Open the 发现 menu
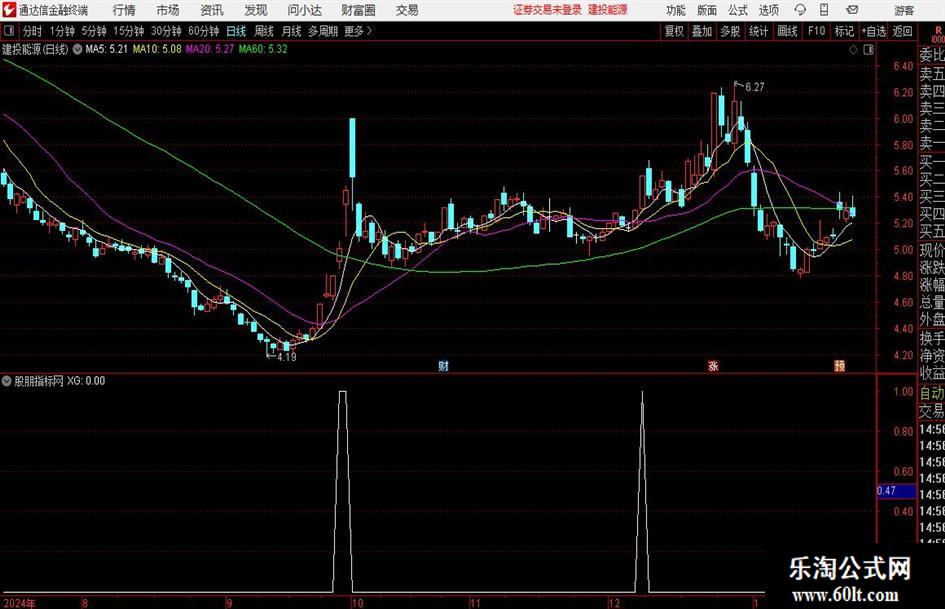 [256, 10]
